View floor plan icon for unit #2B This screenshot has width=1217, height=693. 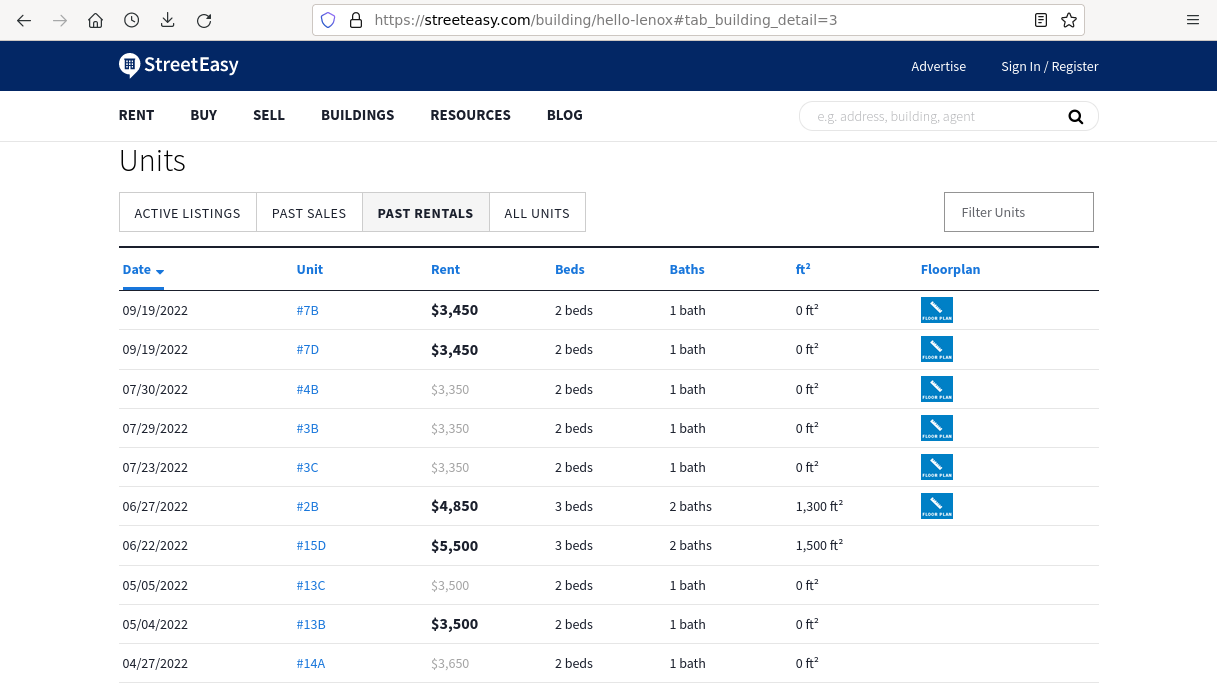tap(936, 506)
